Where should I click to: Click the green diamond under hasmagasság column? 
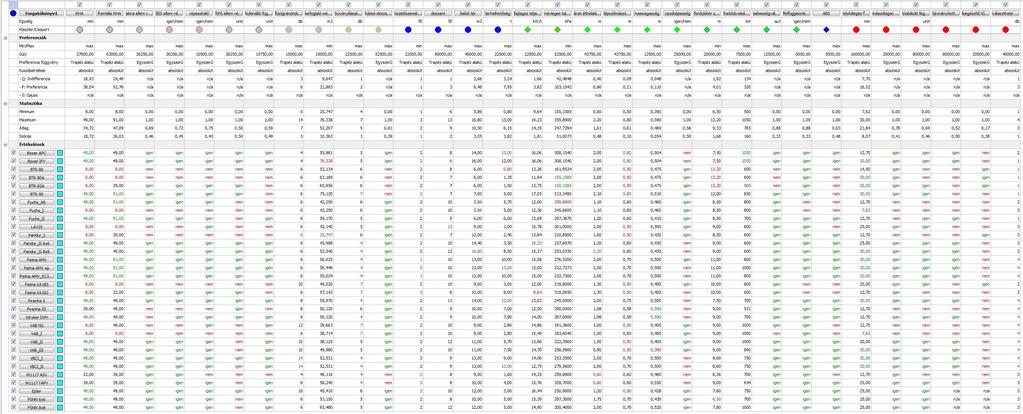[x=647, y=30]
